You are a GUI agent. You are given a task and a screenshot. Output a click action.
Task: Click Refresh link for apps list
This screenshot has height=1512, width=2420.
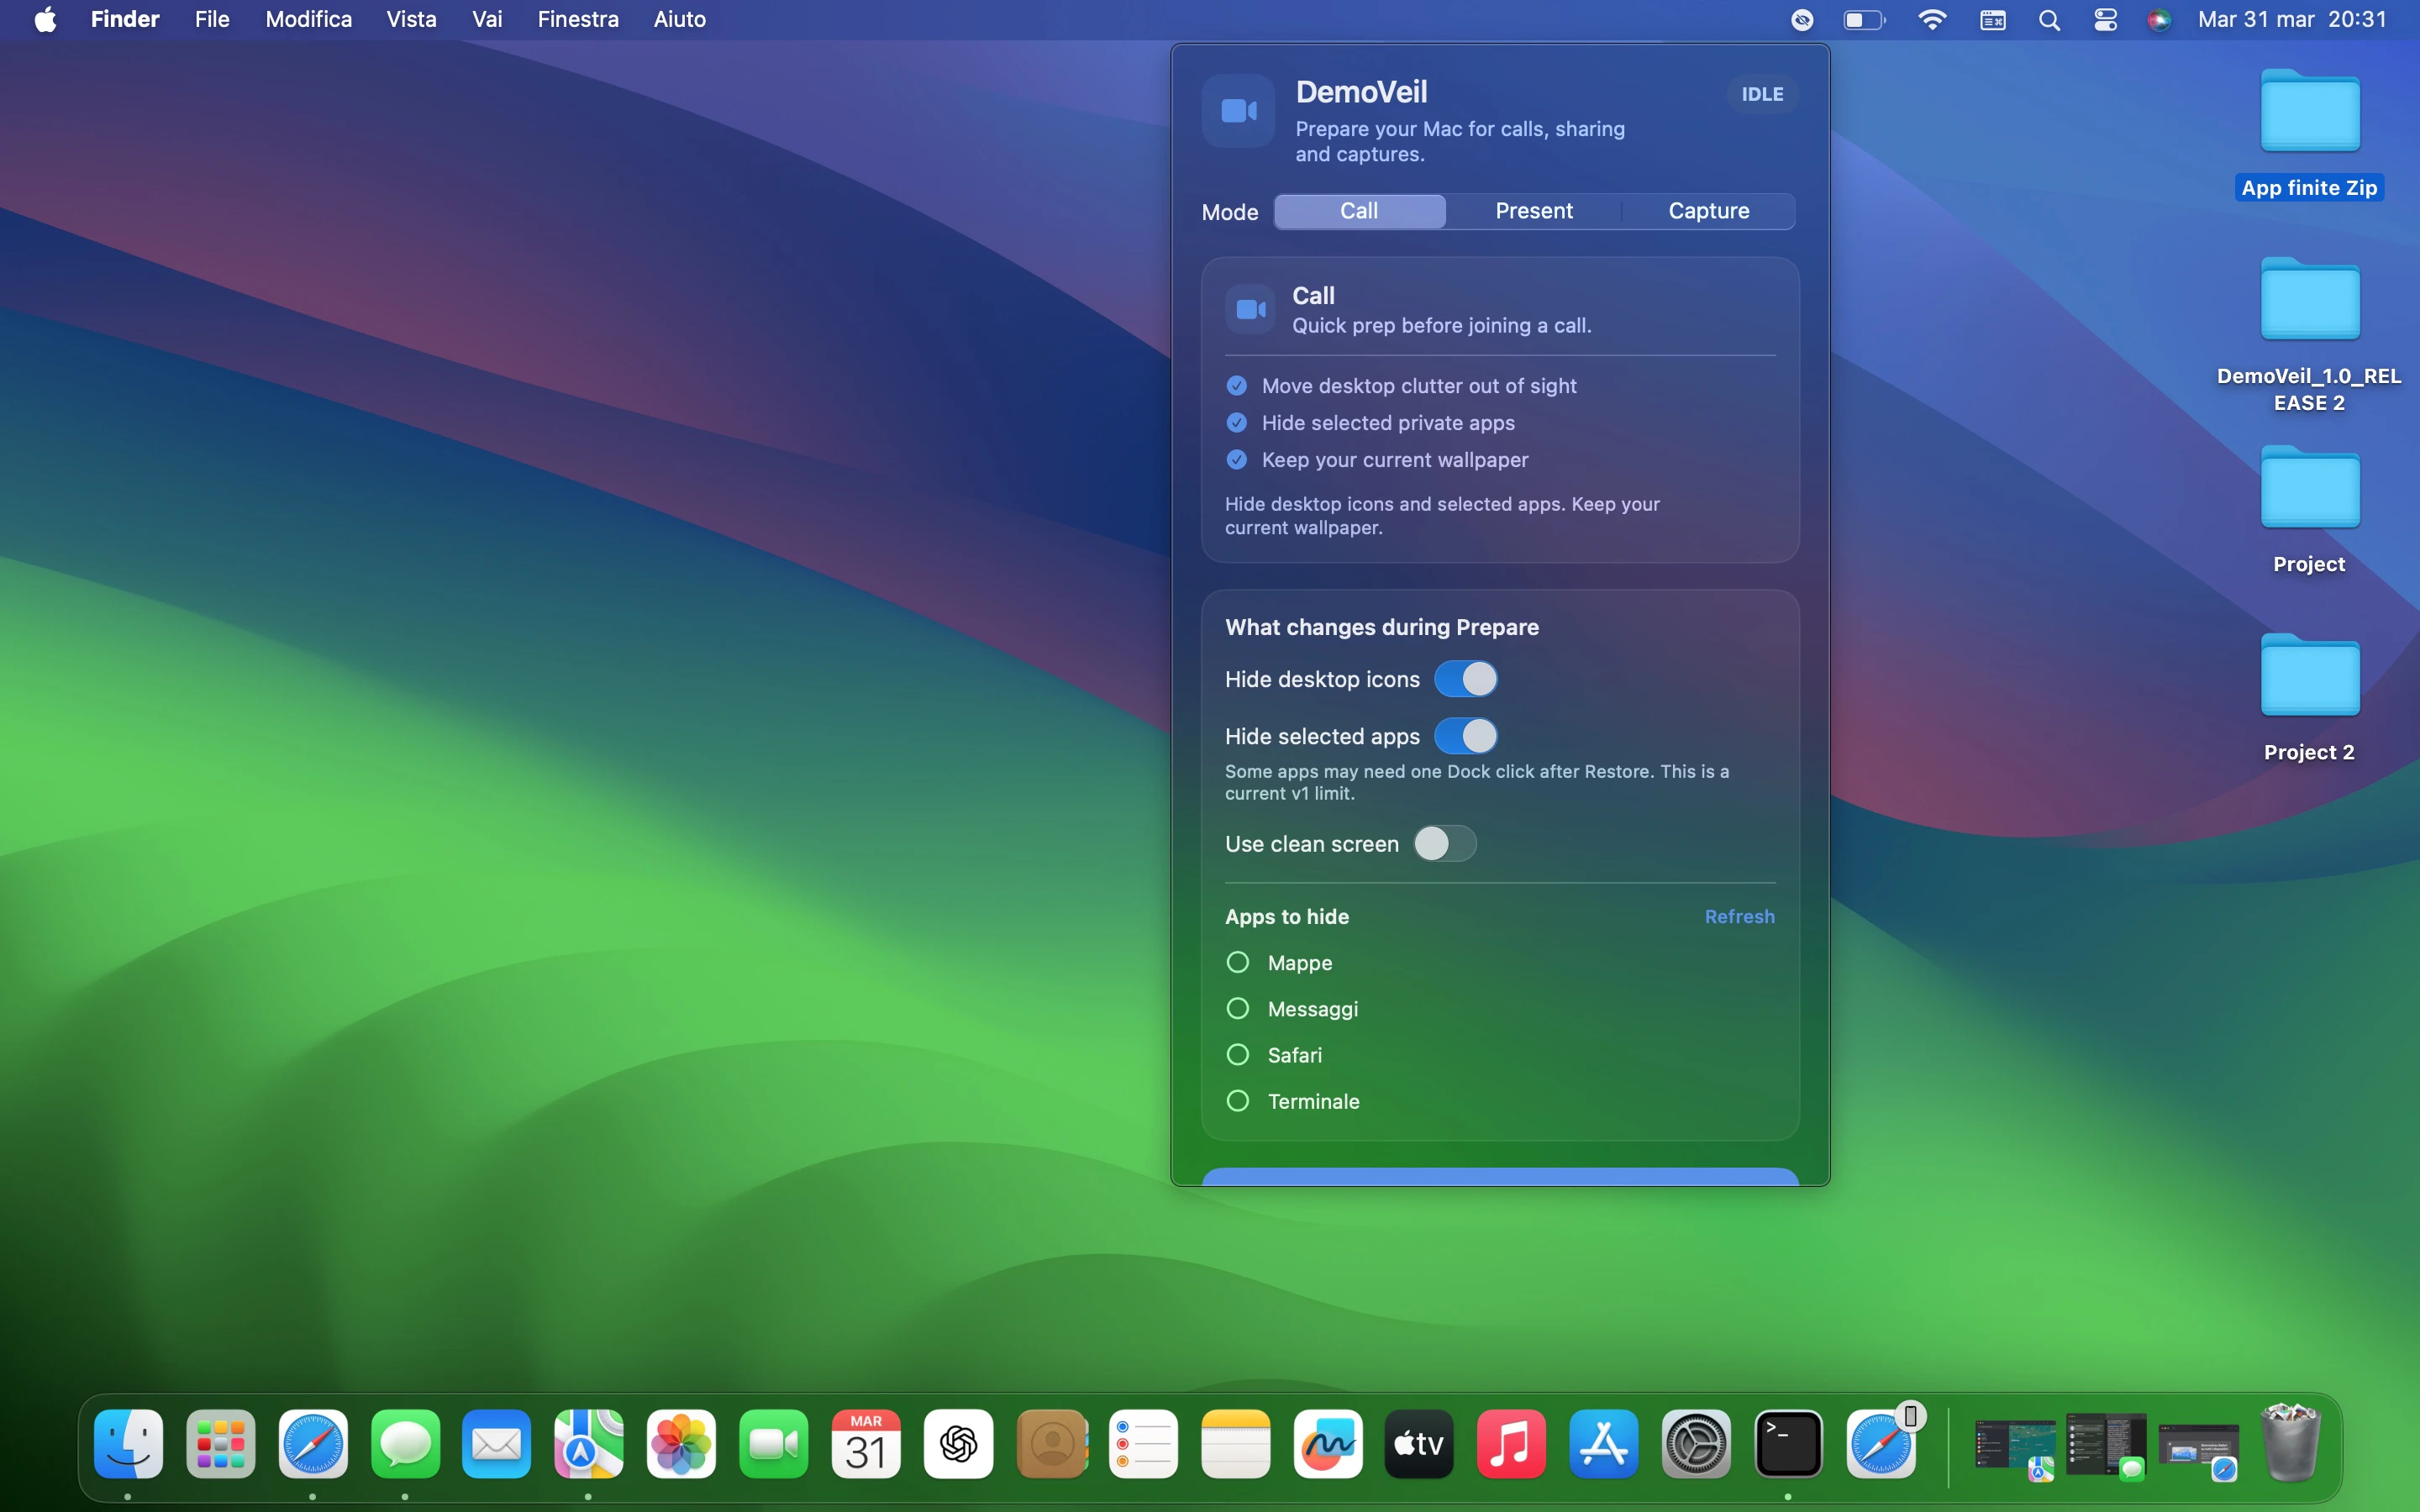pyautogui.click(x=1739, y=916)
